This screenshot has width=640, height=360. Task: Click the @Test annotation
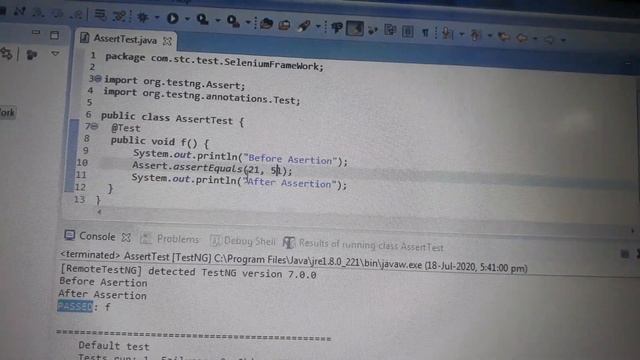click(x=126, y=128)
